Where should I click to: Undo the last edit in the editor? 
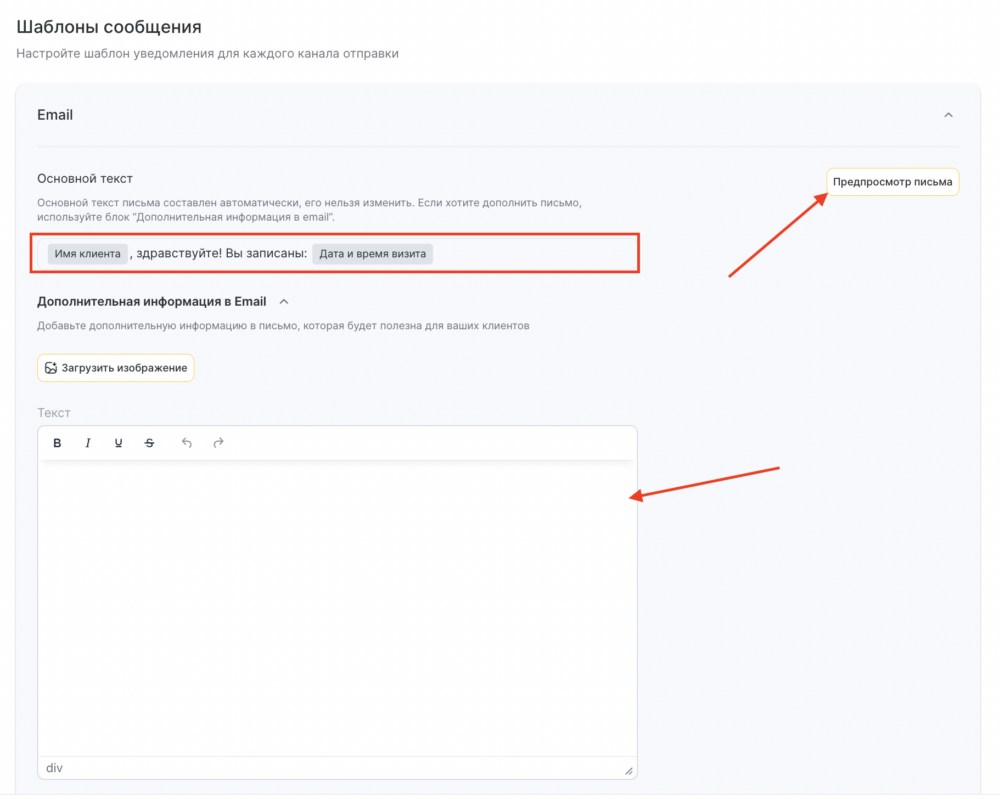click(x=186, y=443)
